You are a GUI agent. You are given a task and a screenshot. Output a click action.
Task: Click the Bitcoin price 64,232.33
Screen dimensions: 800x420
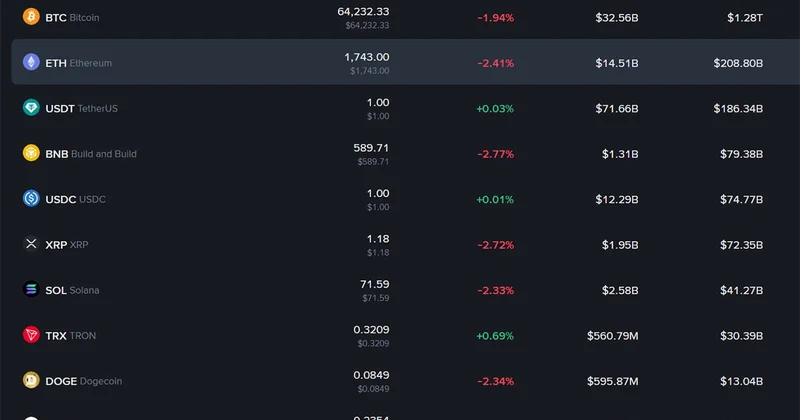click(363, 12)
